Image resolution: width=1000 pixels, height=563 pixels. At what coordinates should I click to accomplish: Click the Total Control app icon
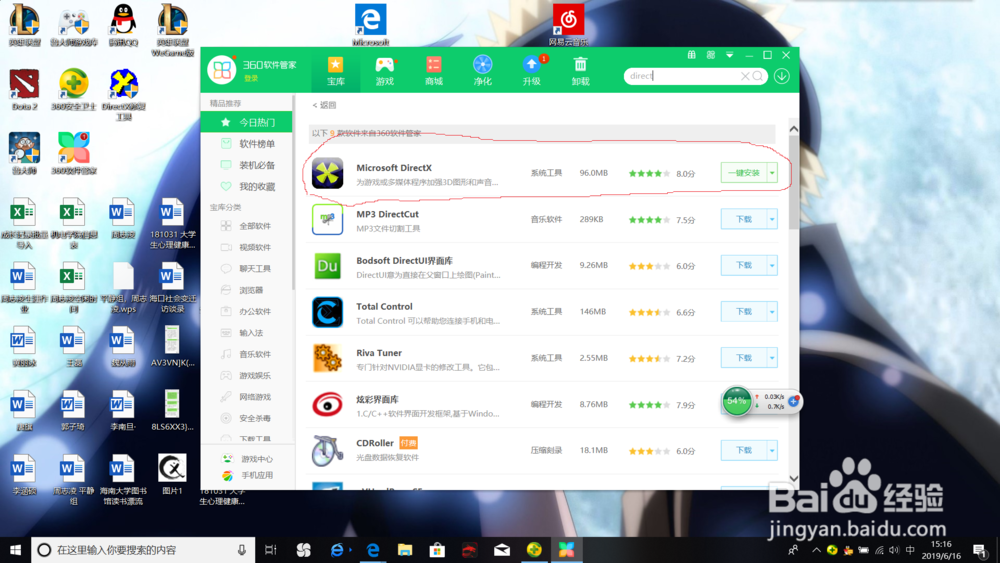click(x=327, y=312)
